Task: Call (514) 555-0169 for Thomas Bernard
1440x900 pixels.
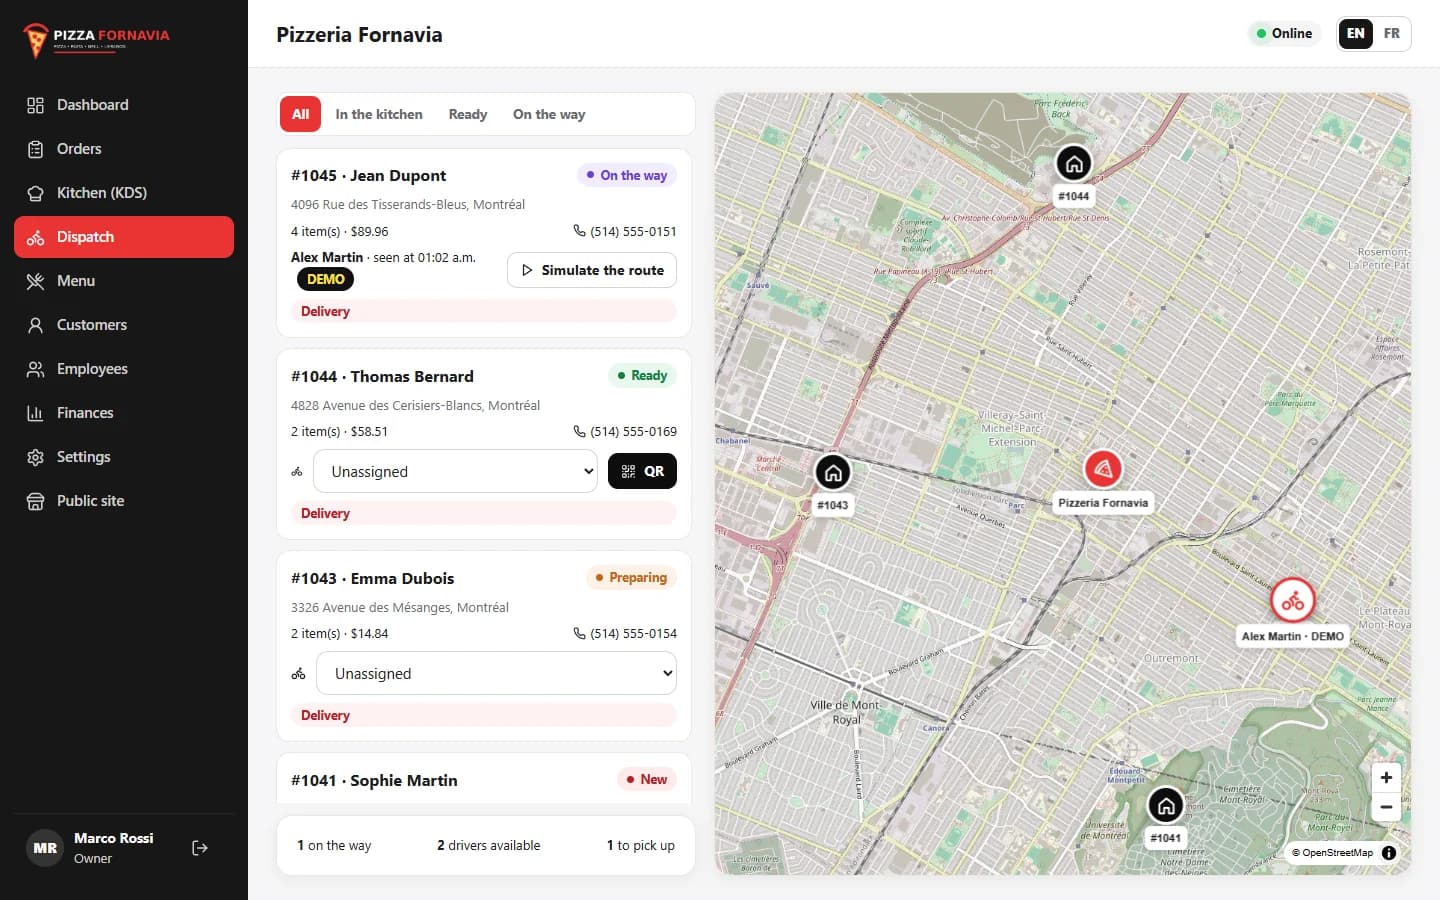Action: pyautogui.click(x=625, y=431)
